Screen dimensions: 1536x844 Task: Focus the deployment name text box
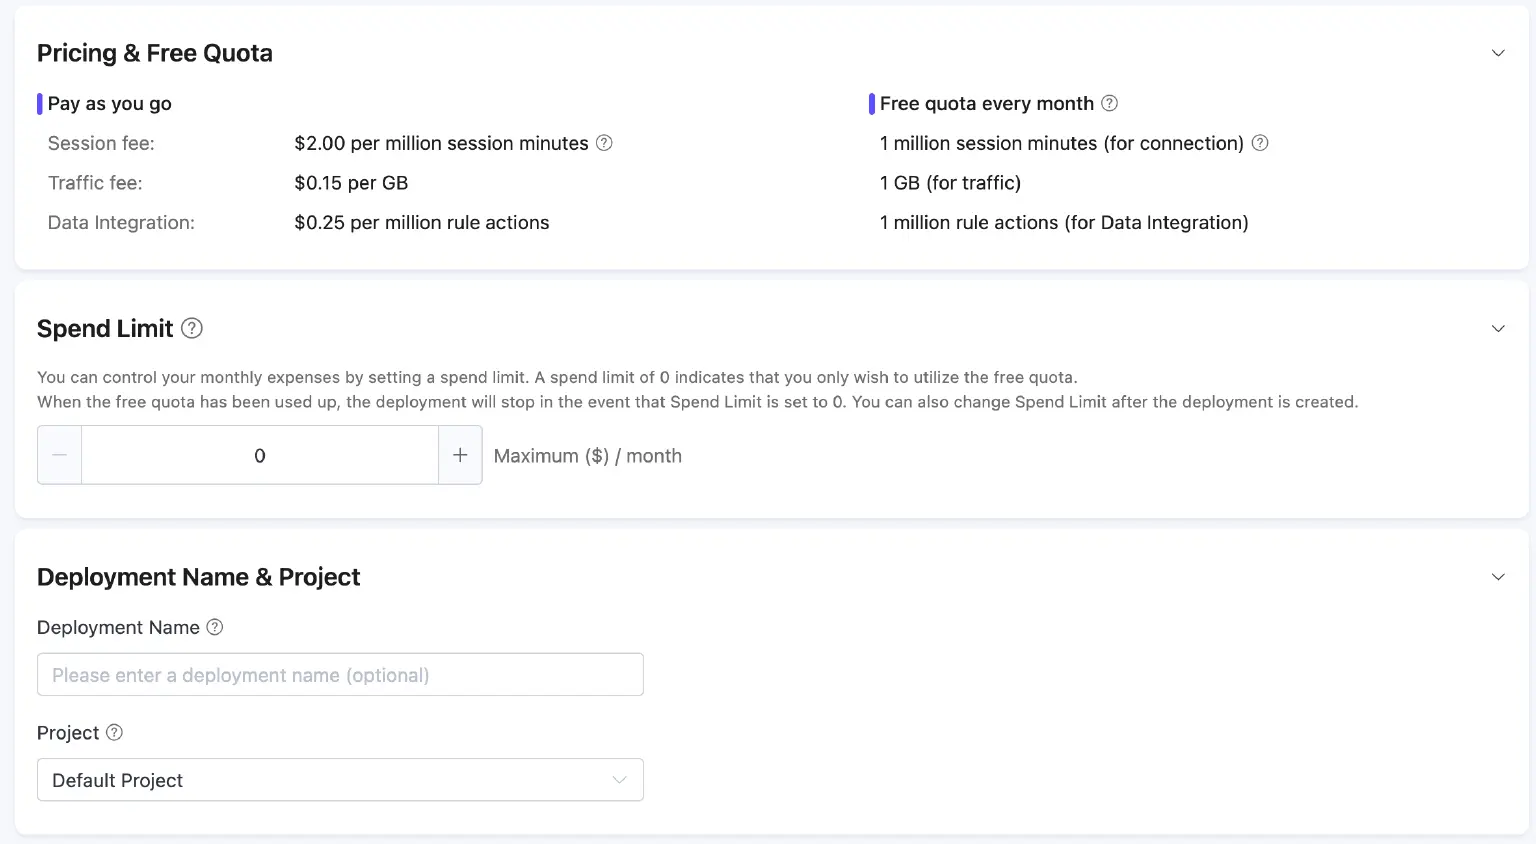[x=340, y=675]
